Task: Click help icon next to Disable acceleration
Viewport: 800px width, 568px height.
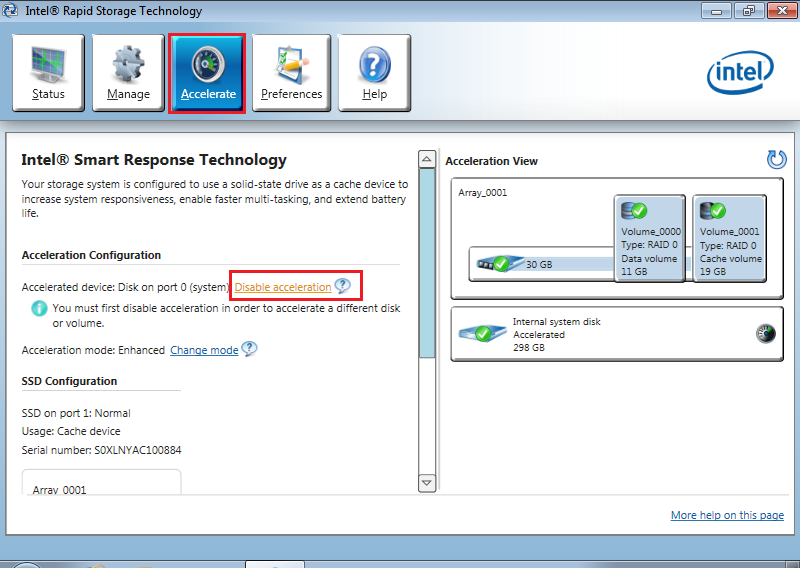Action: click(x=343, y=287)
